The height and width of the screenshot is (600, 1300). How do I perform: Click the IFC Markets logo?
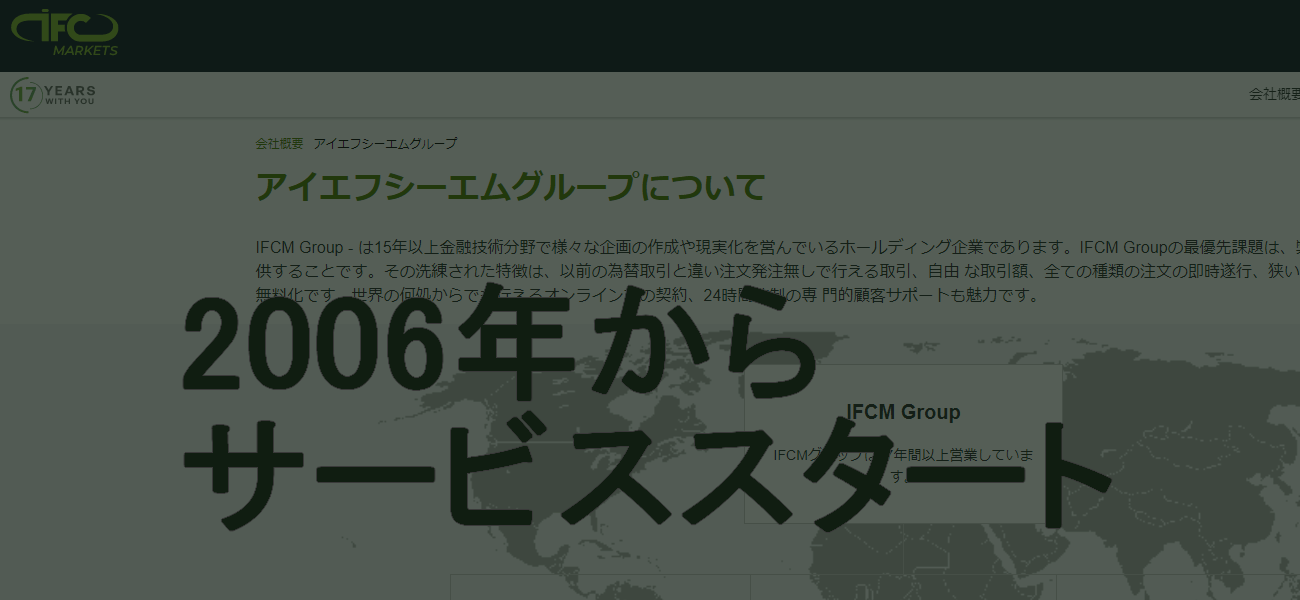tap(65, 31)
